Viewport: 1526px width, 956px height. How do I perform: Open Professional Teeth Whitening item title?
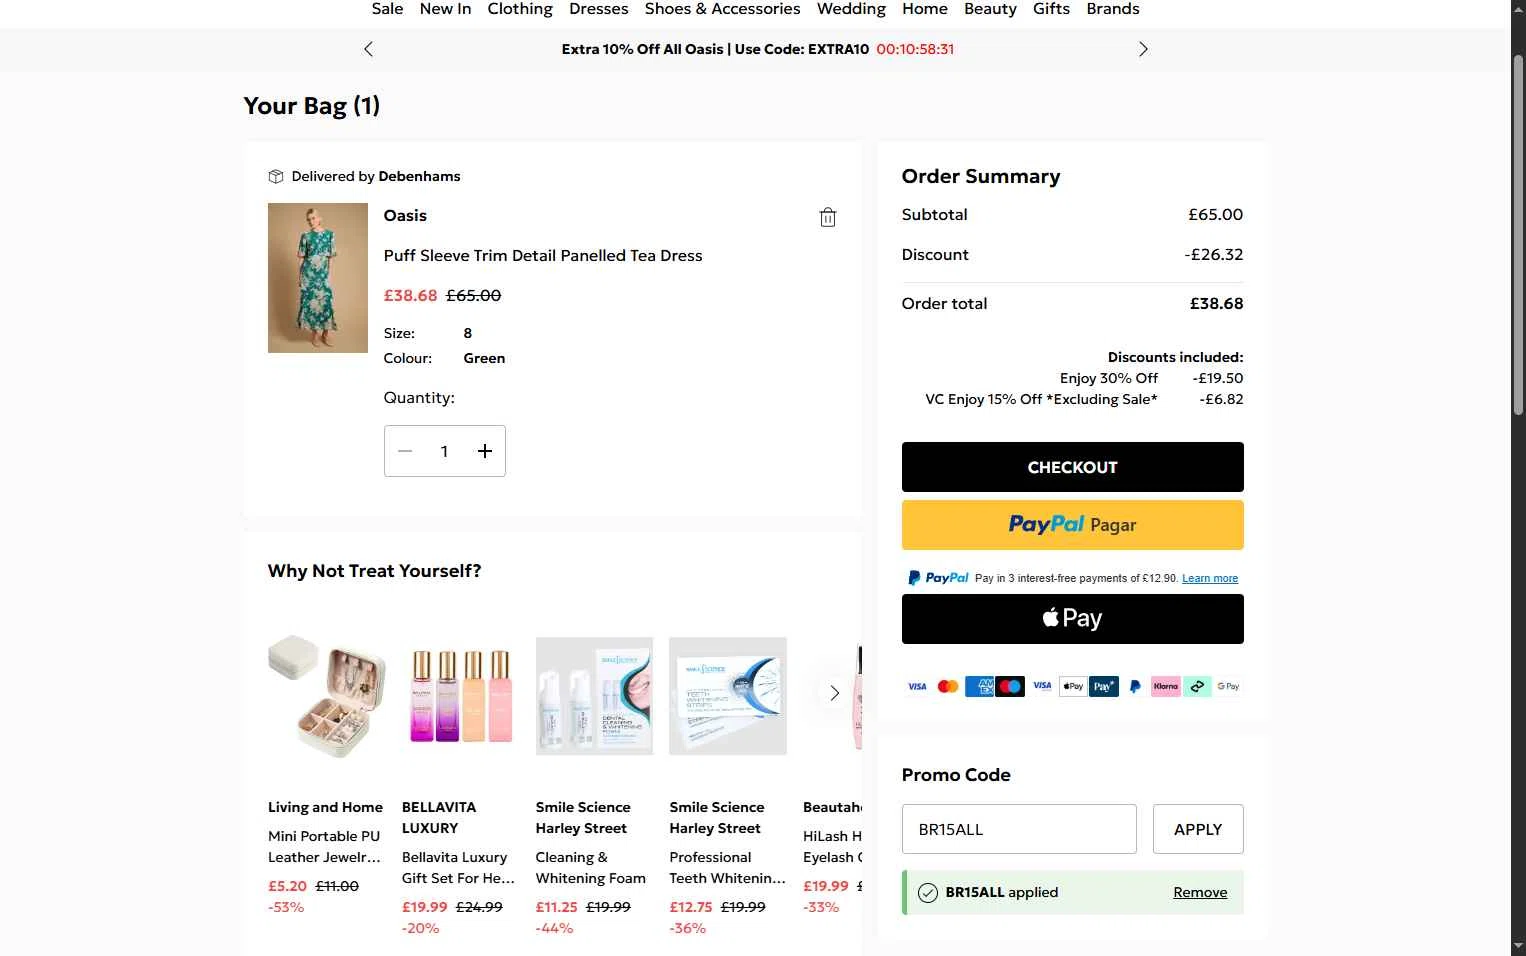[727, 868]
